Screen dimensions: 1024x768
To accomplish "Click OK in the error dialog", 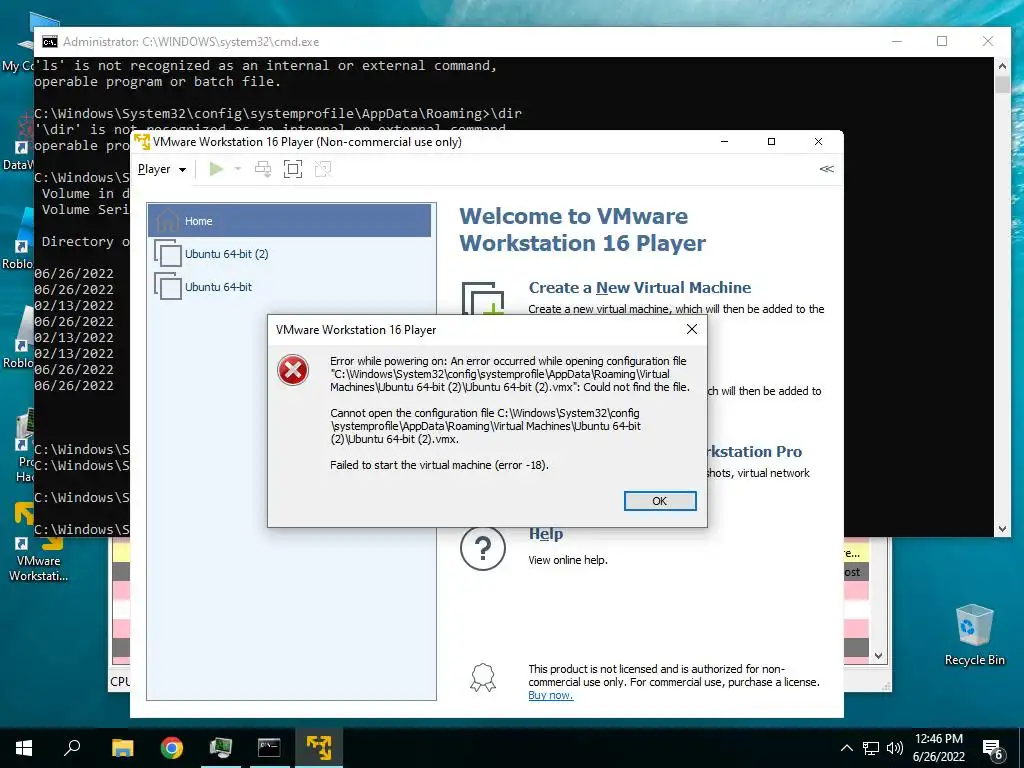I will (660, 501).
